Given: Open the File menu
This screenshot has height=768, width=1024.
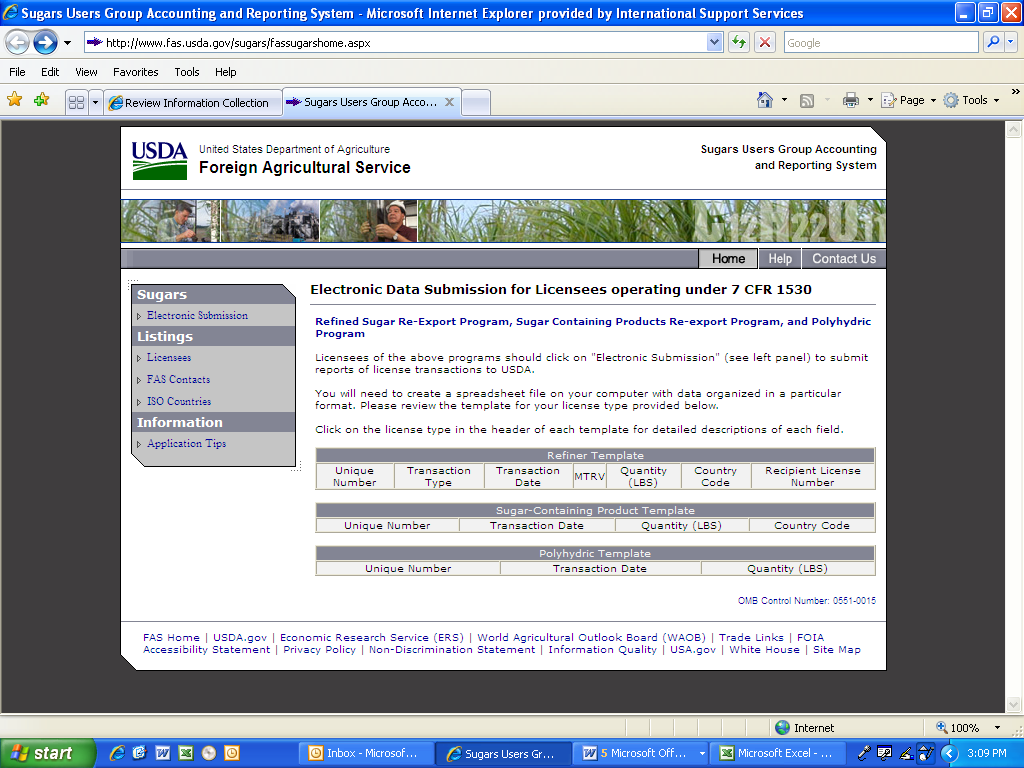Looking at the screenshot, I should pyautogui.click(x=17, y=72).
